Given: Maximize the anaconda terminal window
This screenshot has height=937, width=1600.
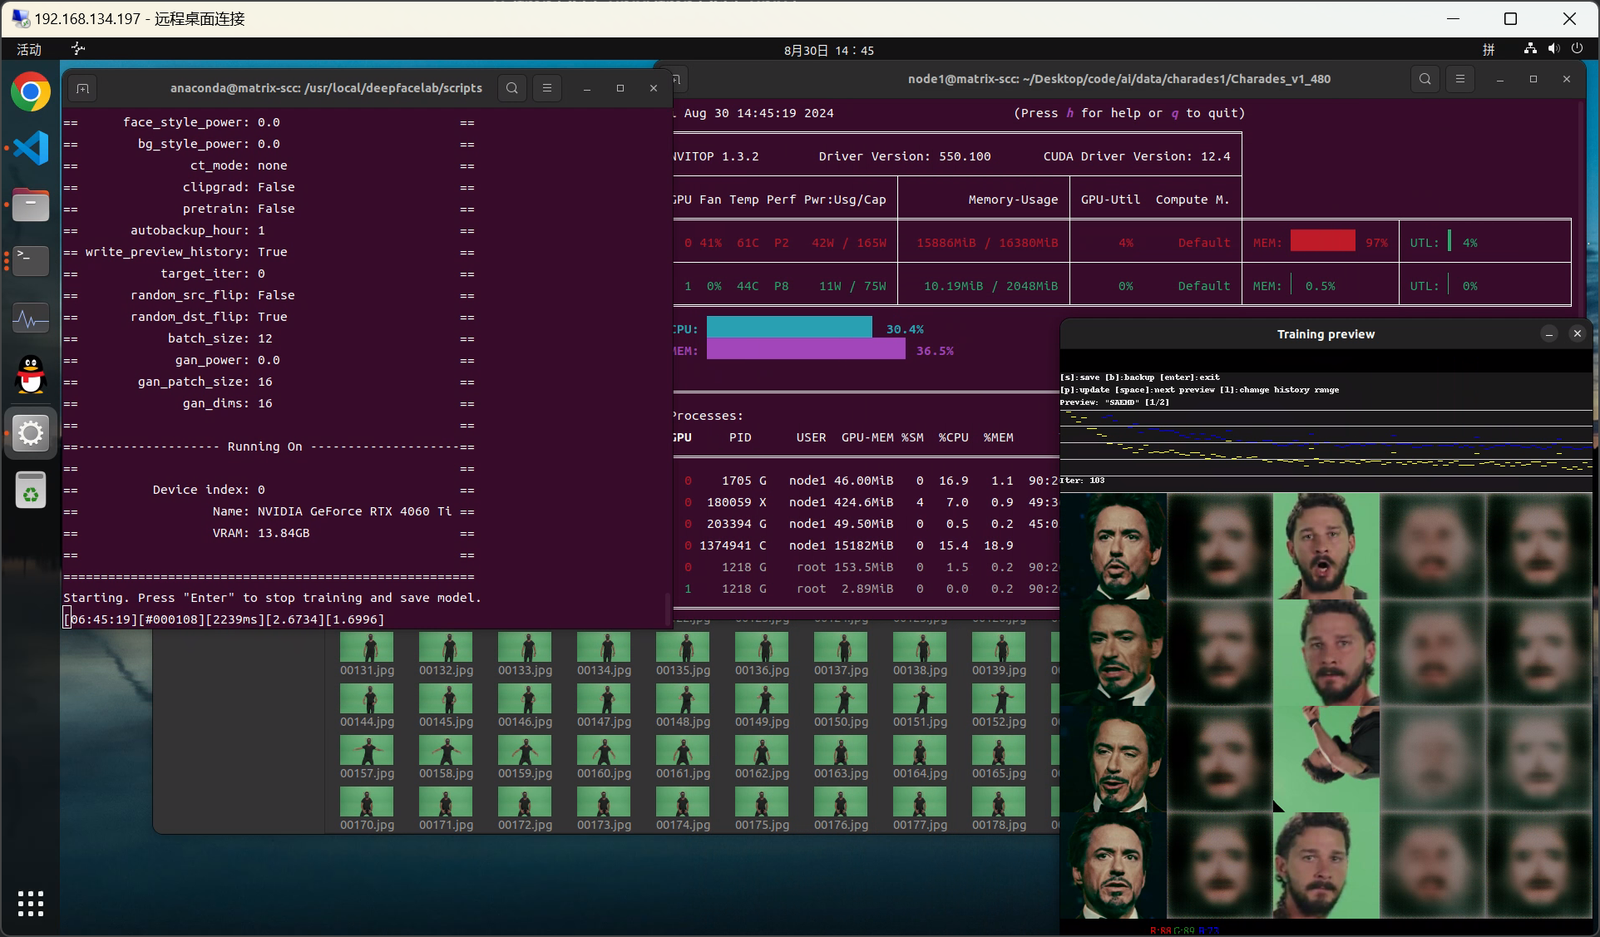Looking at the screenshot, I should (x=620, y=88).
